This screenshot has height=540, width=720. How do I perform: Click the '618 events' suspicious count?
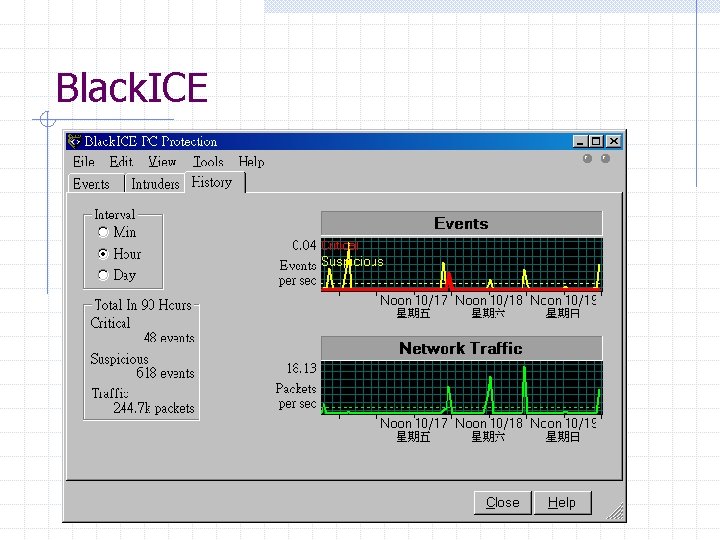pyautogui.click(x=165, y=373)
